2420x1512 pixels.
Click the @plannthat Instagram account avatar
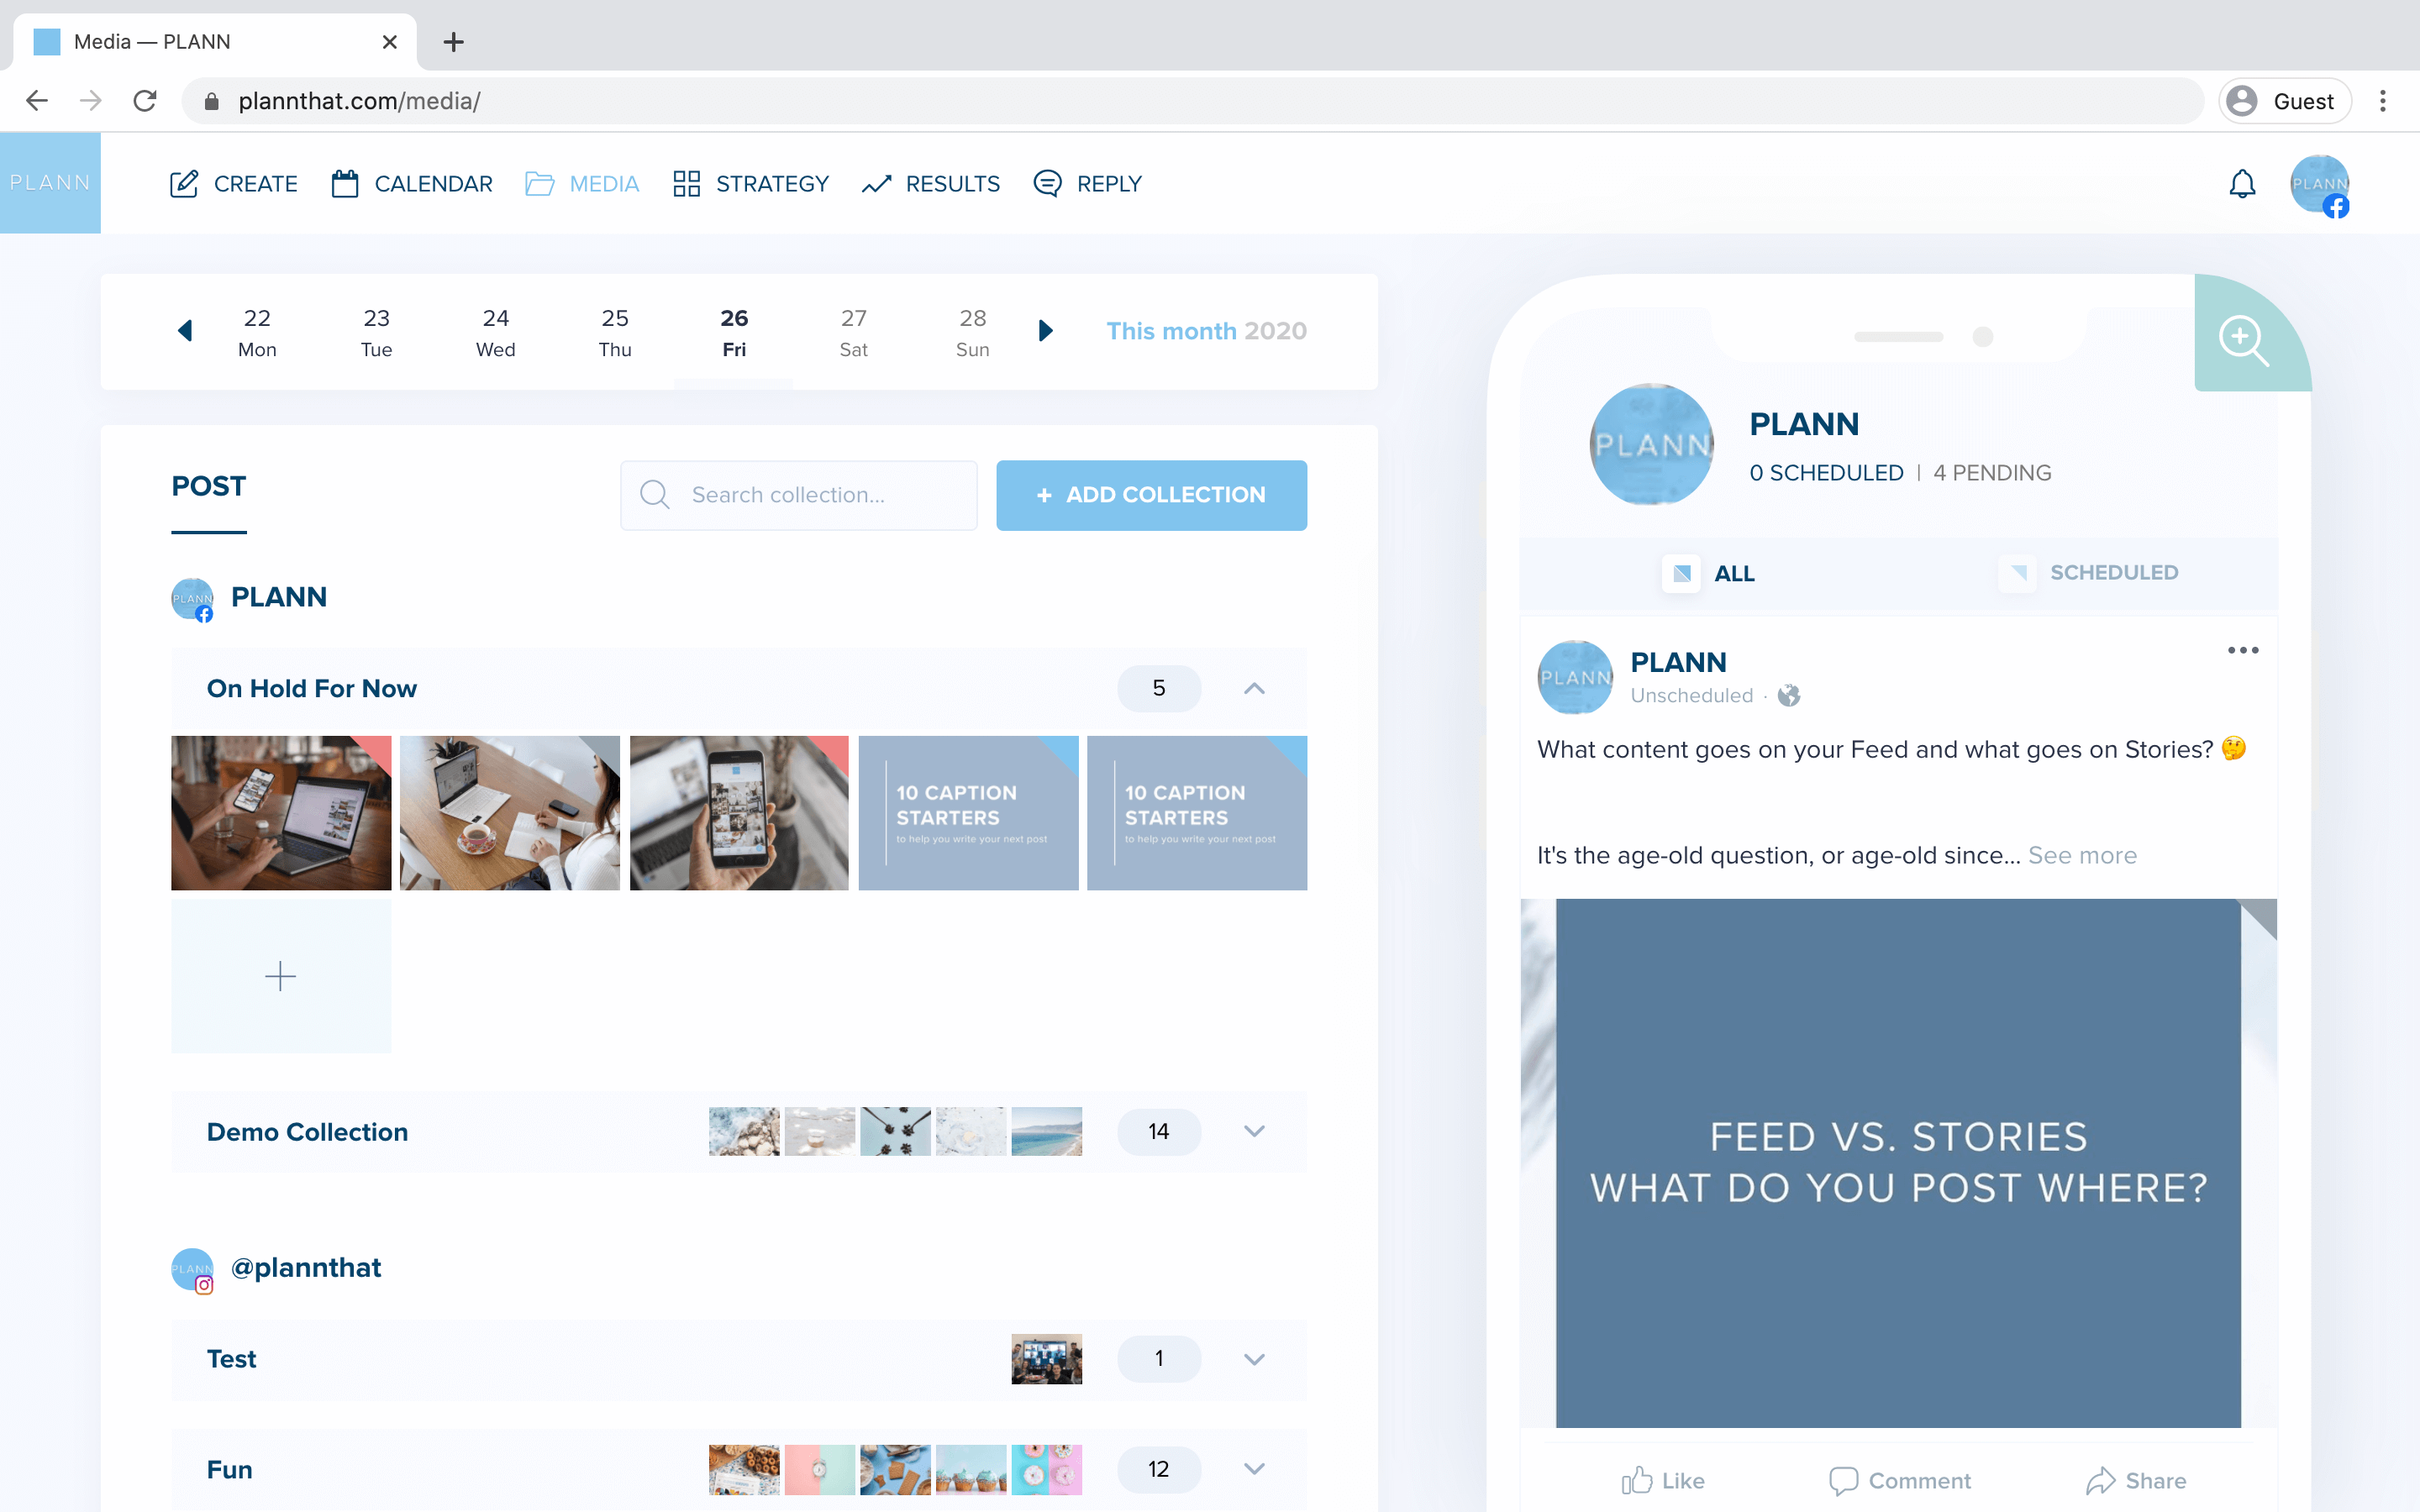click(x=192, y=1270)
